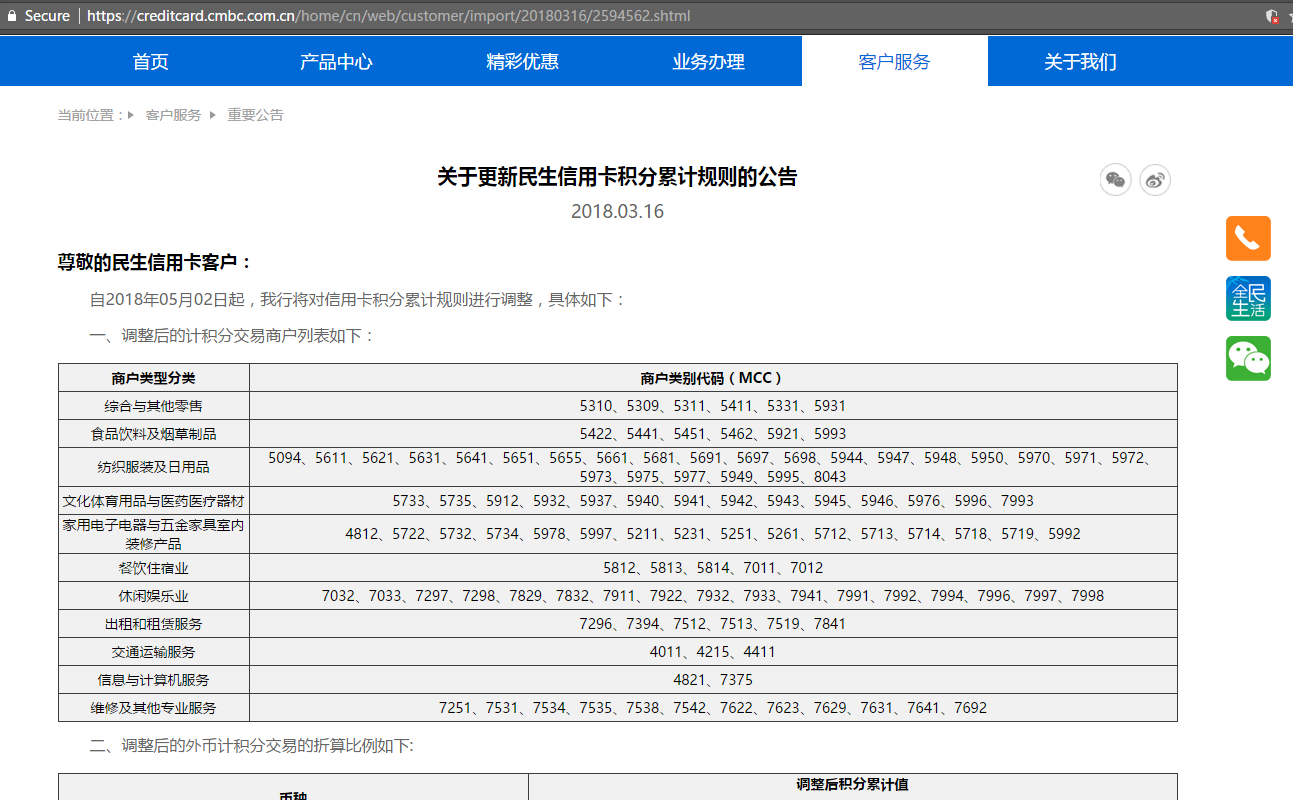This screenshot has width=1293, height=800.
Task: Select the 纺织服装及日用品 row label
Action: pyautogui.click(x=154, y=467)
